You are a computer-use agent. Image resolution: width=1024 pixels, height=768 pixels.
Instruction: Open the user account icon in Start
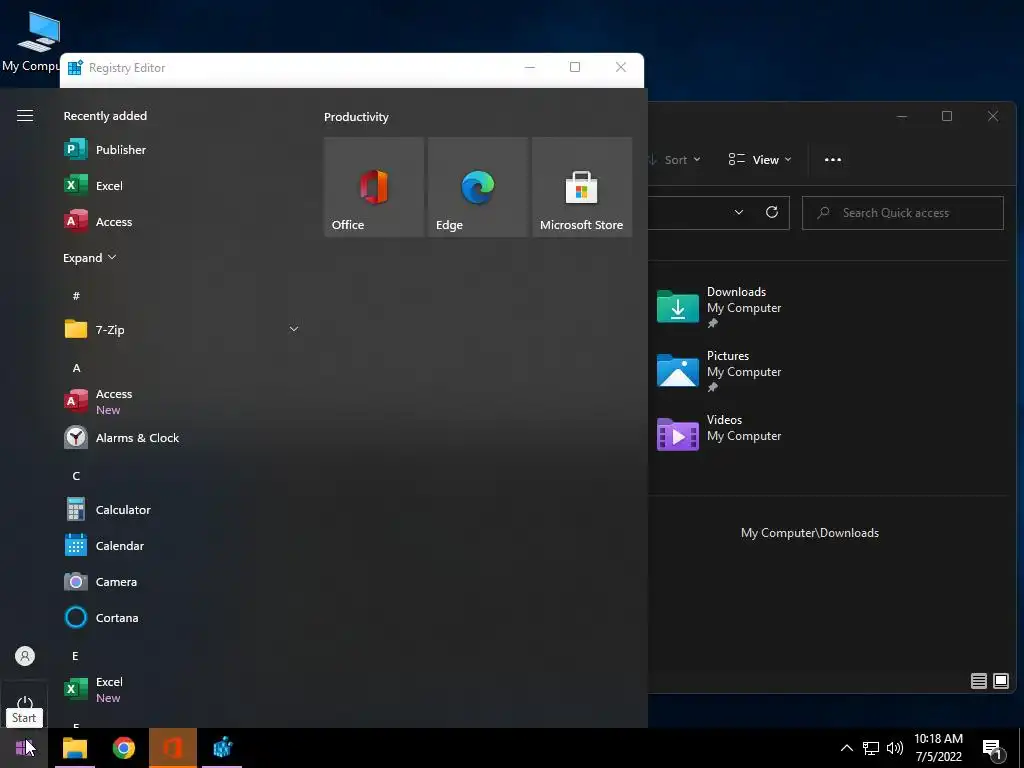click(25, 656)
